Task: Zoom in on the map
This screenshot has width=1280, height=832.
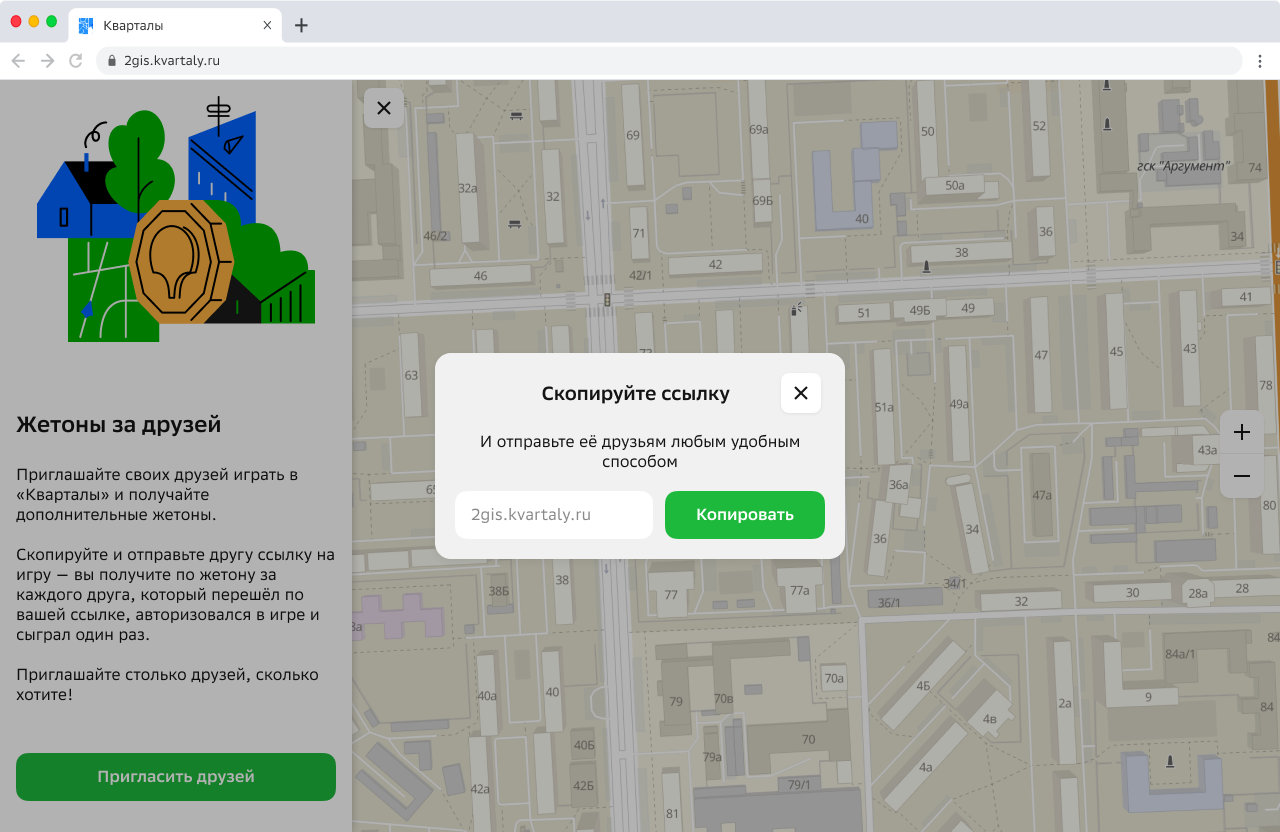Action: [1242, 432]
